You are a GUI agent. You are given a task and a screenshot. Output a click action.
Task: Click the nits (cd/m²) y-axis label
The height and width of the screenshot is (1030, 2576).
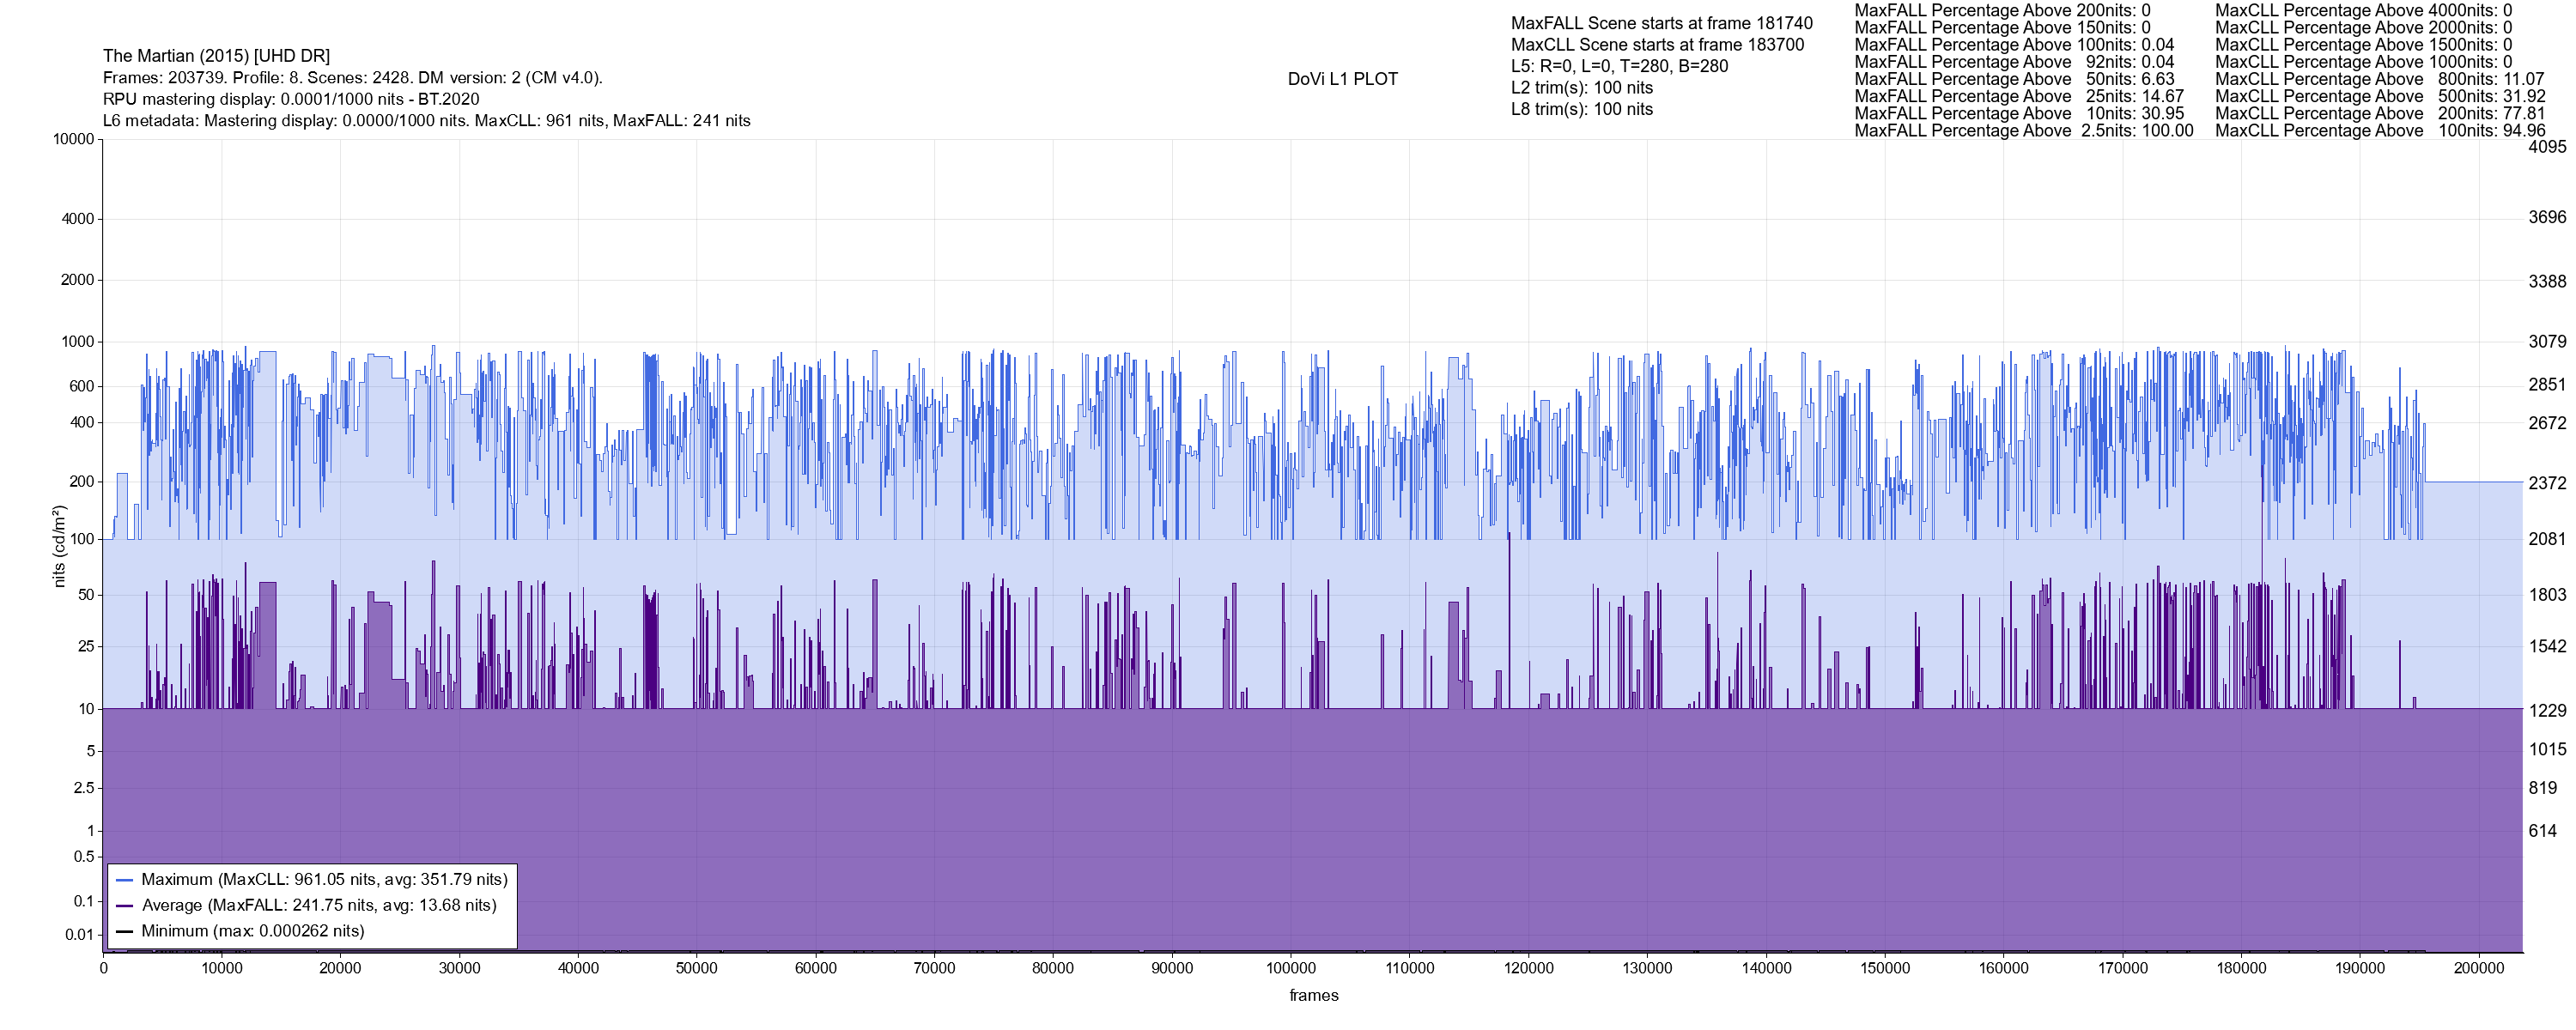click(59, 546)
